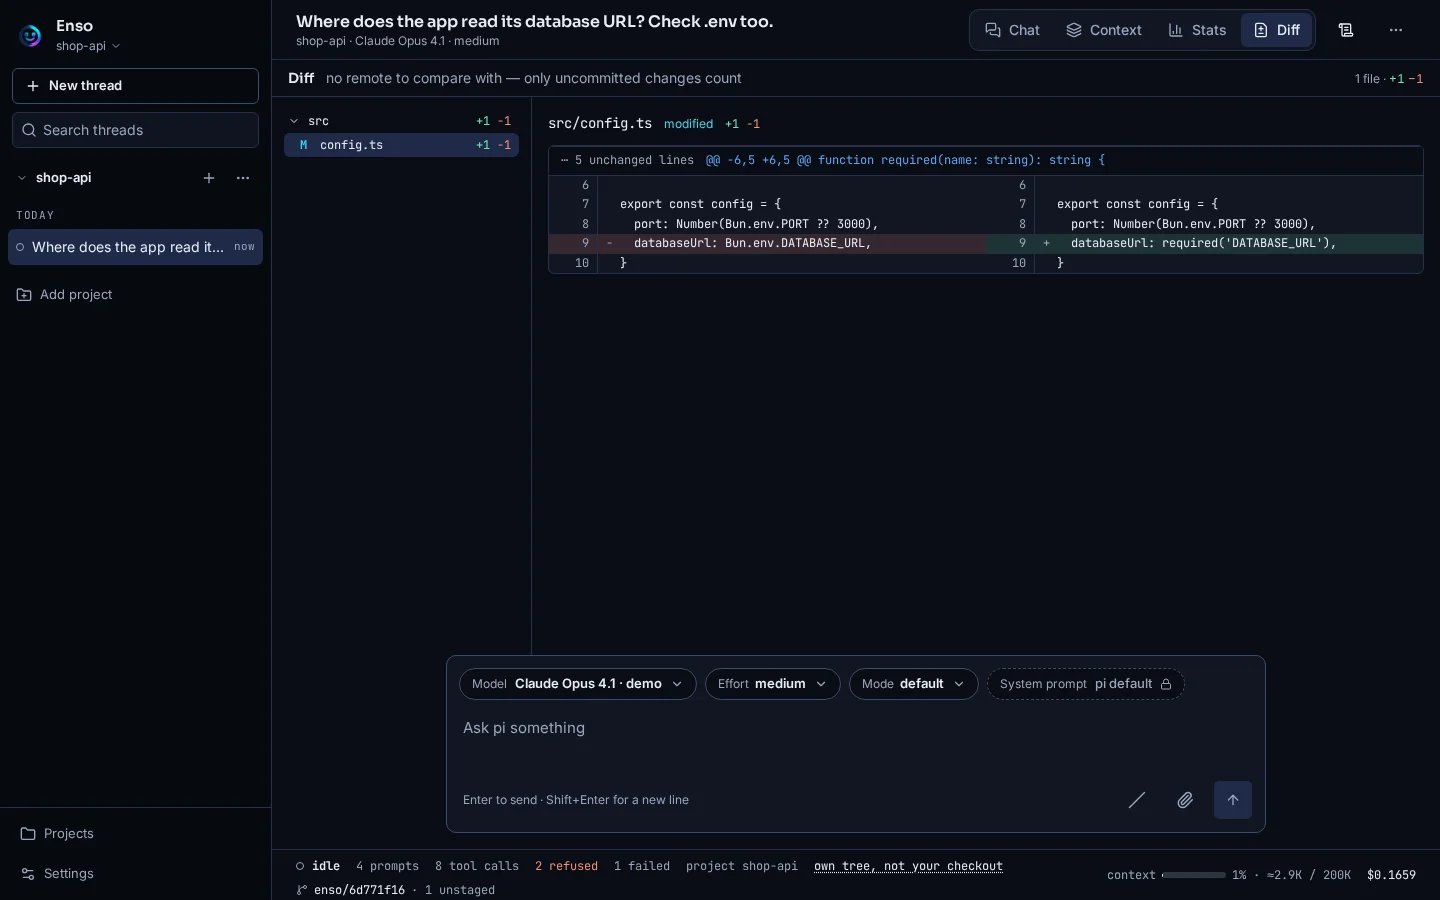Image resolution: width=1440 pixels, height=900 pixels.
Task: Click the context usage progress bar
Action: tap(1193, 875)
